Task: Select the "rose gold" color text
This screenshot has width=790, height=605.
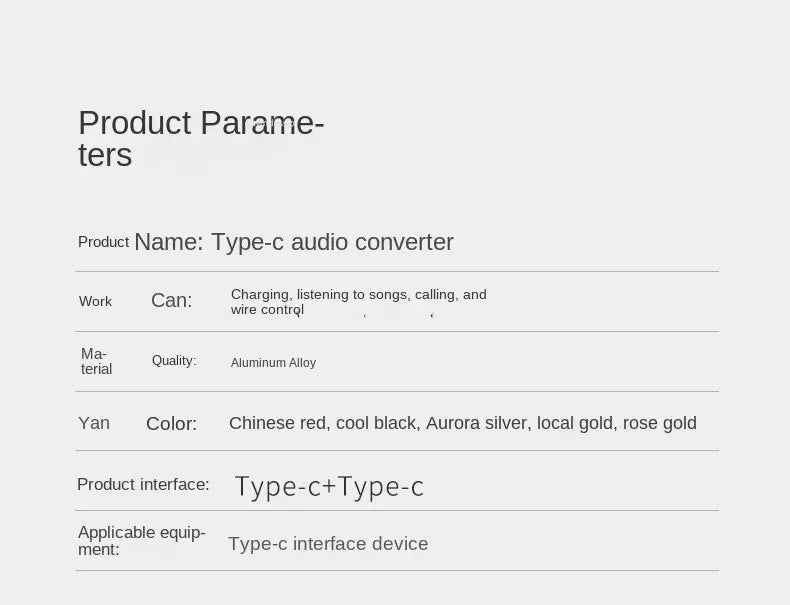Action: coord(659,423)
